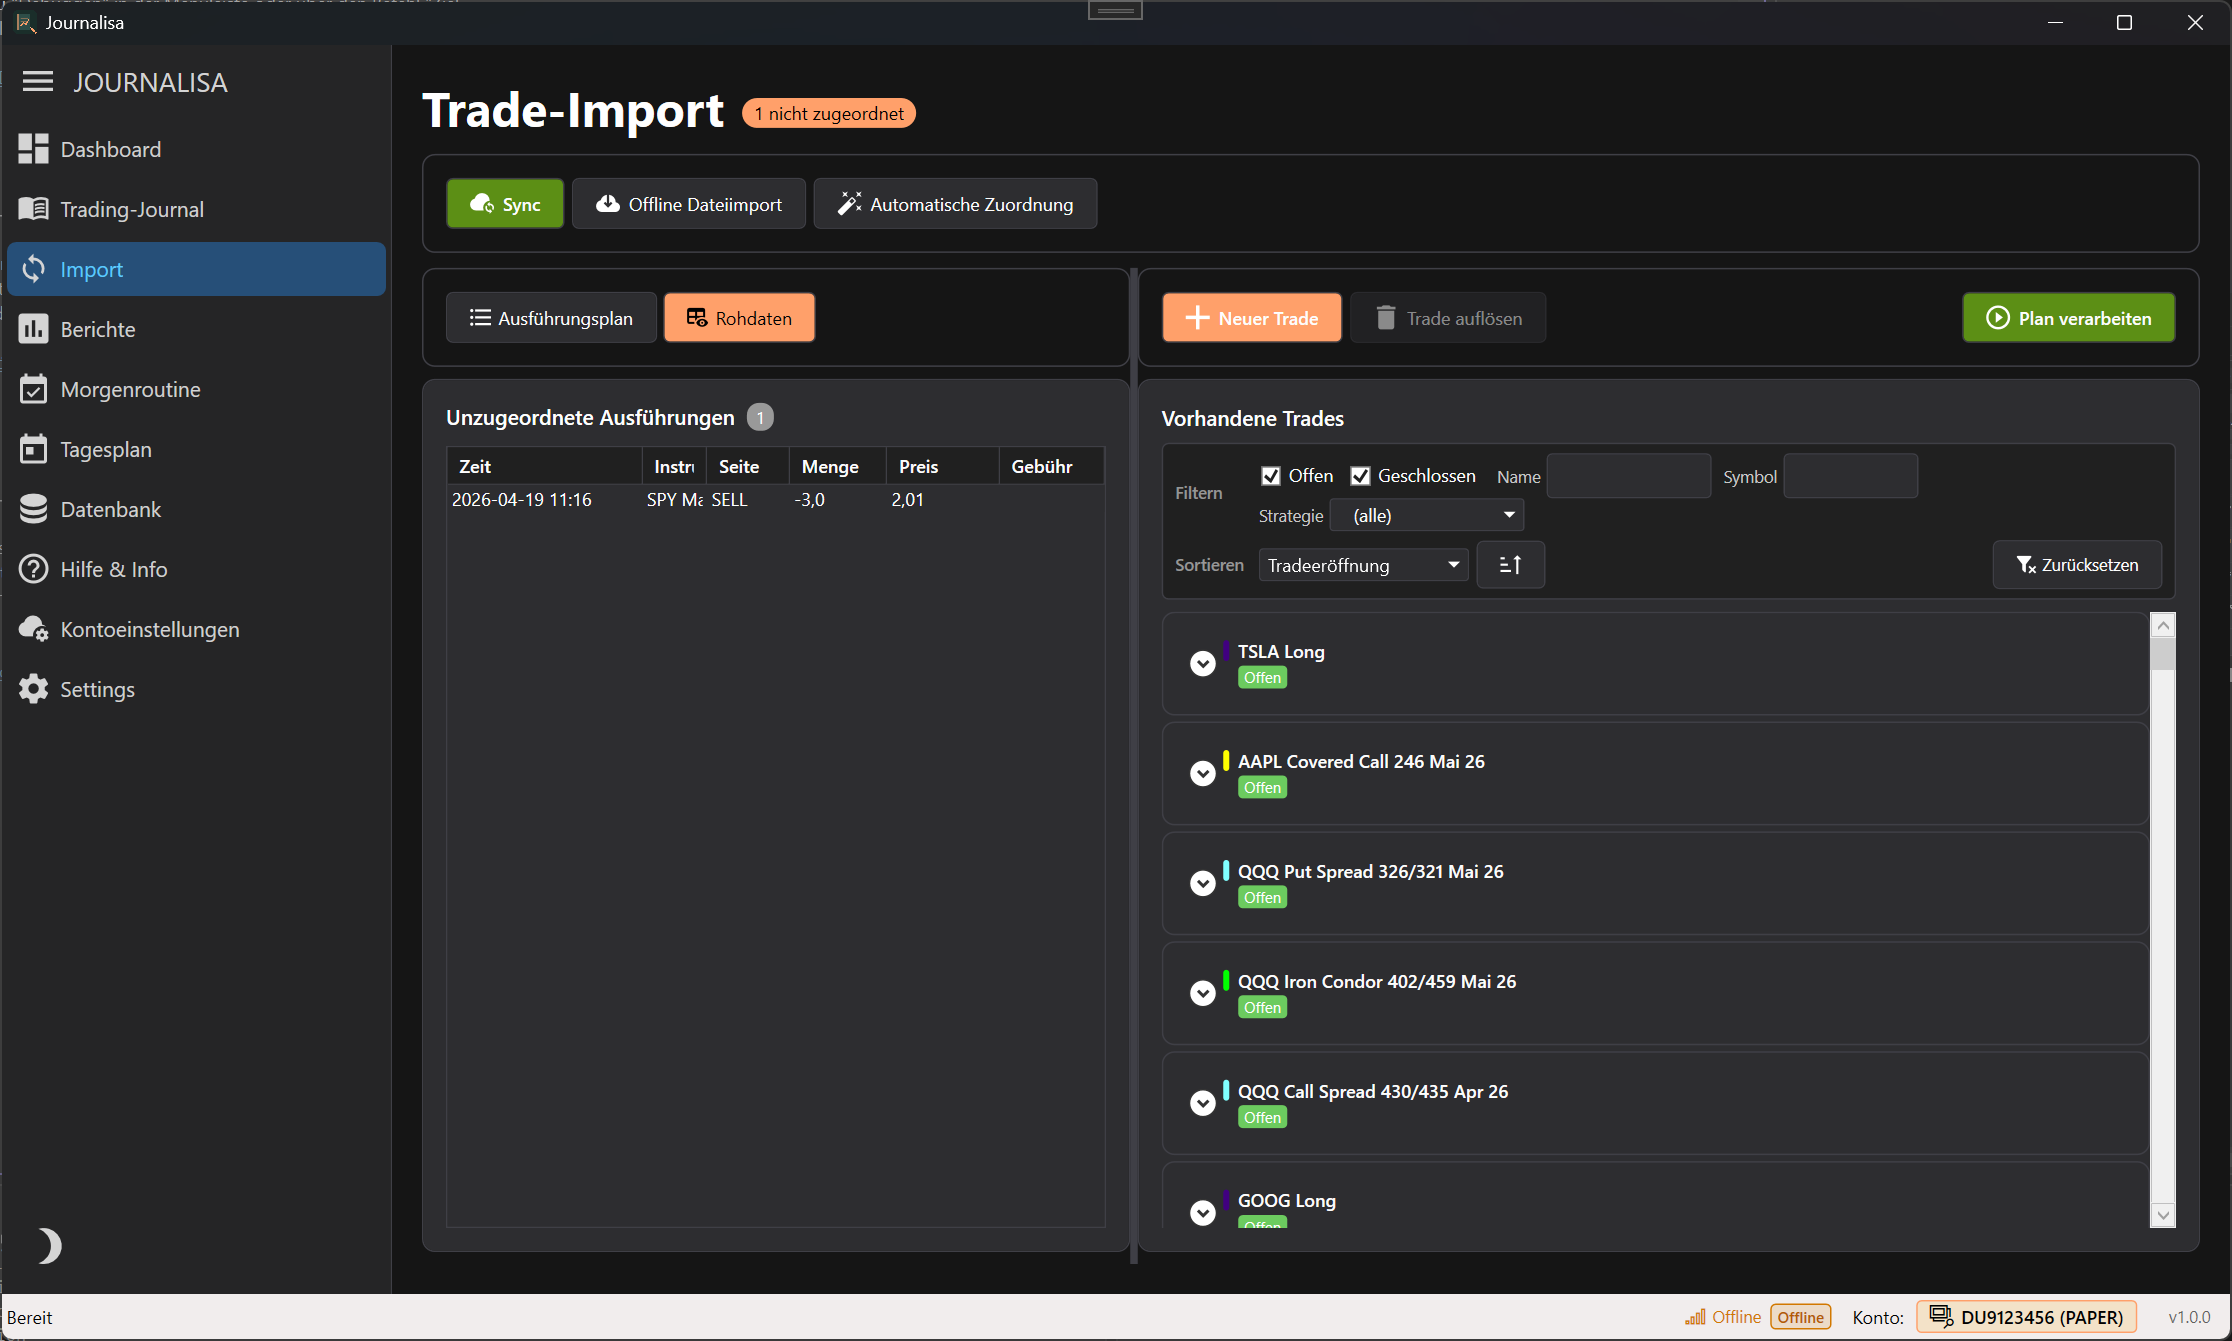Open the hamburger navigation menu
Screen dimensions: 2232x1341
coord(37,82)
